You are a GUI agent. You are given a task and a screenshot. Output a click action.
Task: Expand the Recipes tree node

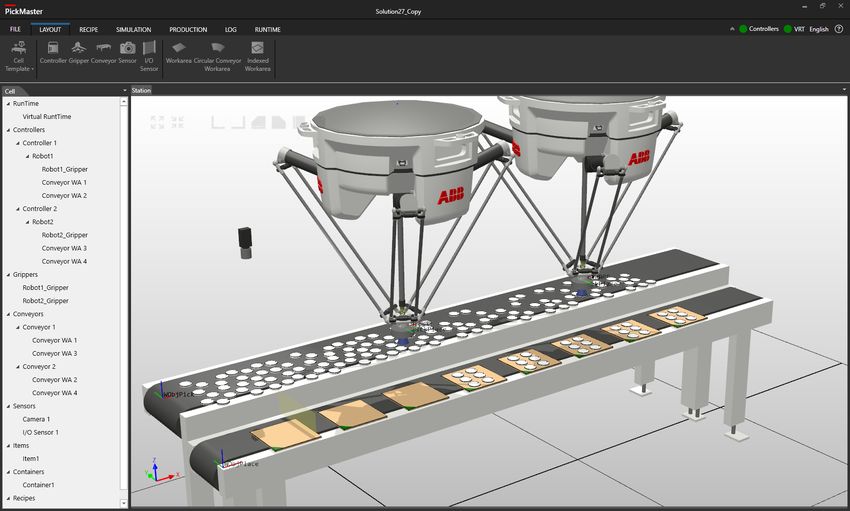click(x=8, y=499)
